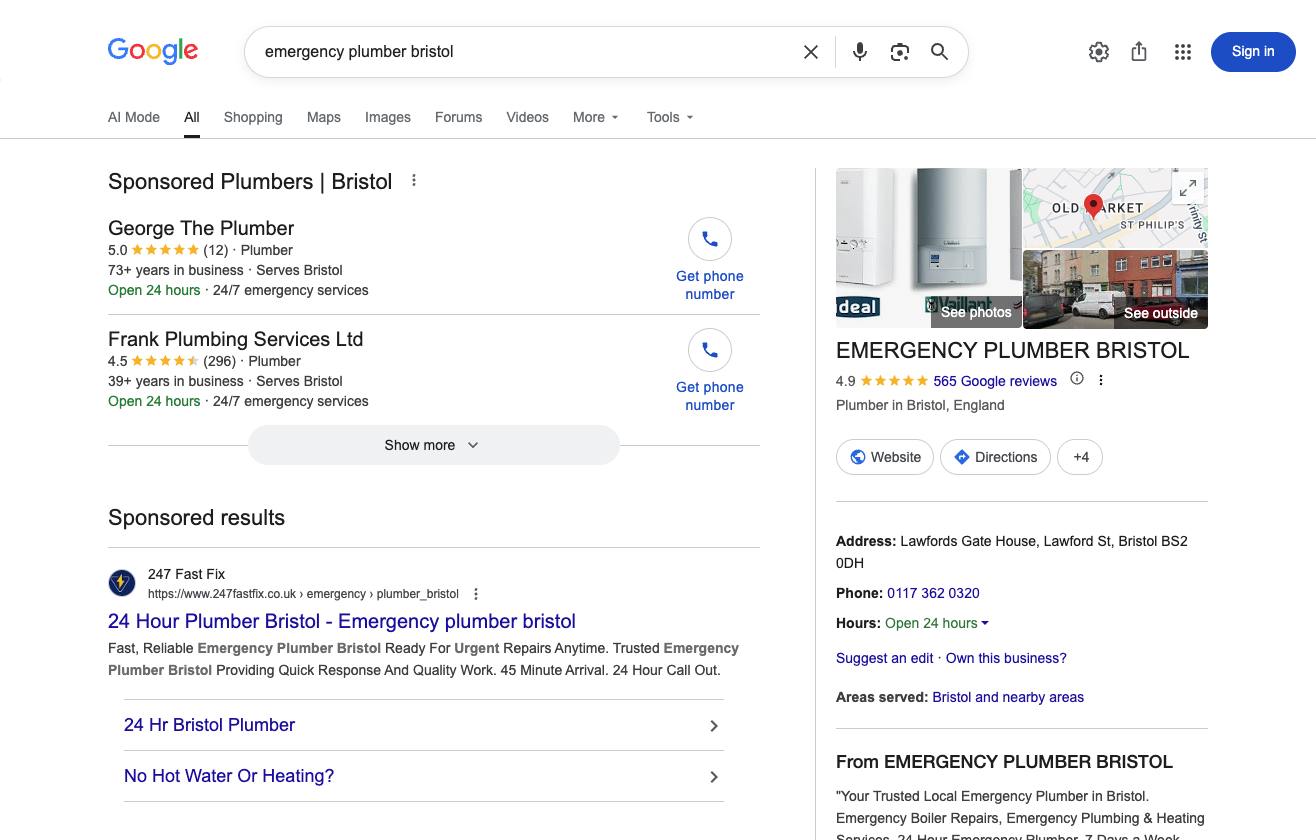Switch to Videos tab
The image size is (1316, 840).
(x=528, y=117)
